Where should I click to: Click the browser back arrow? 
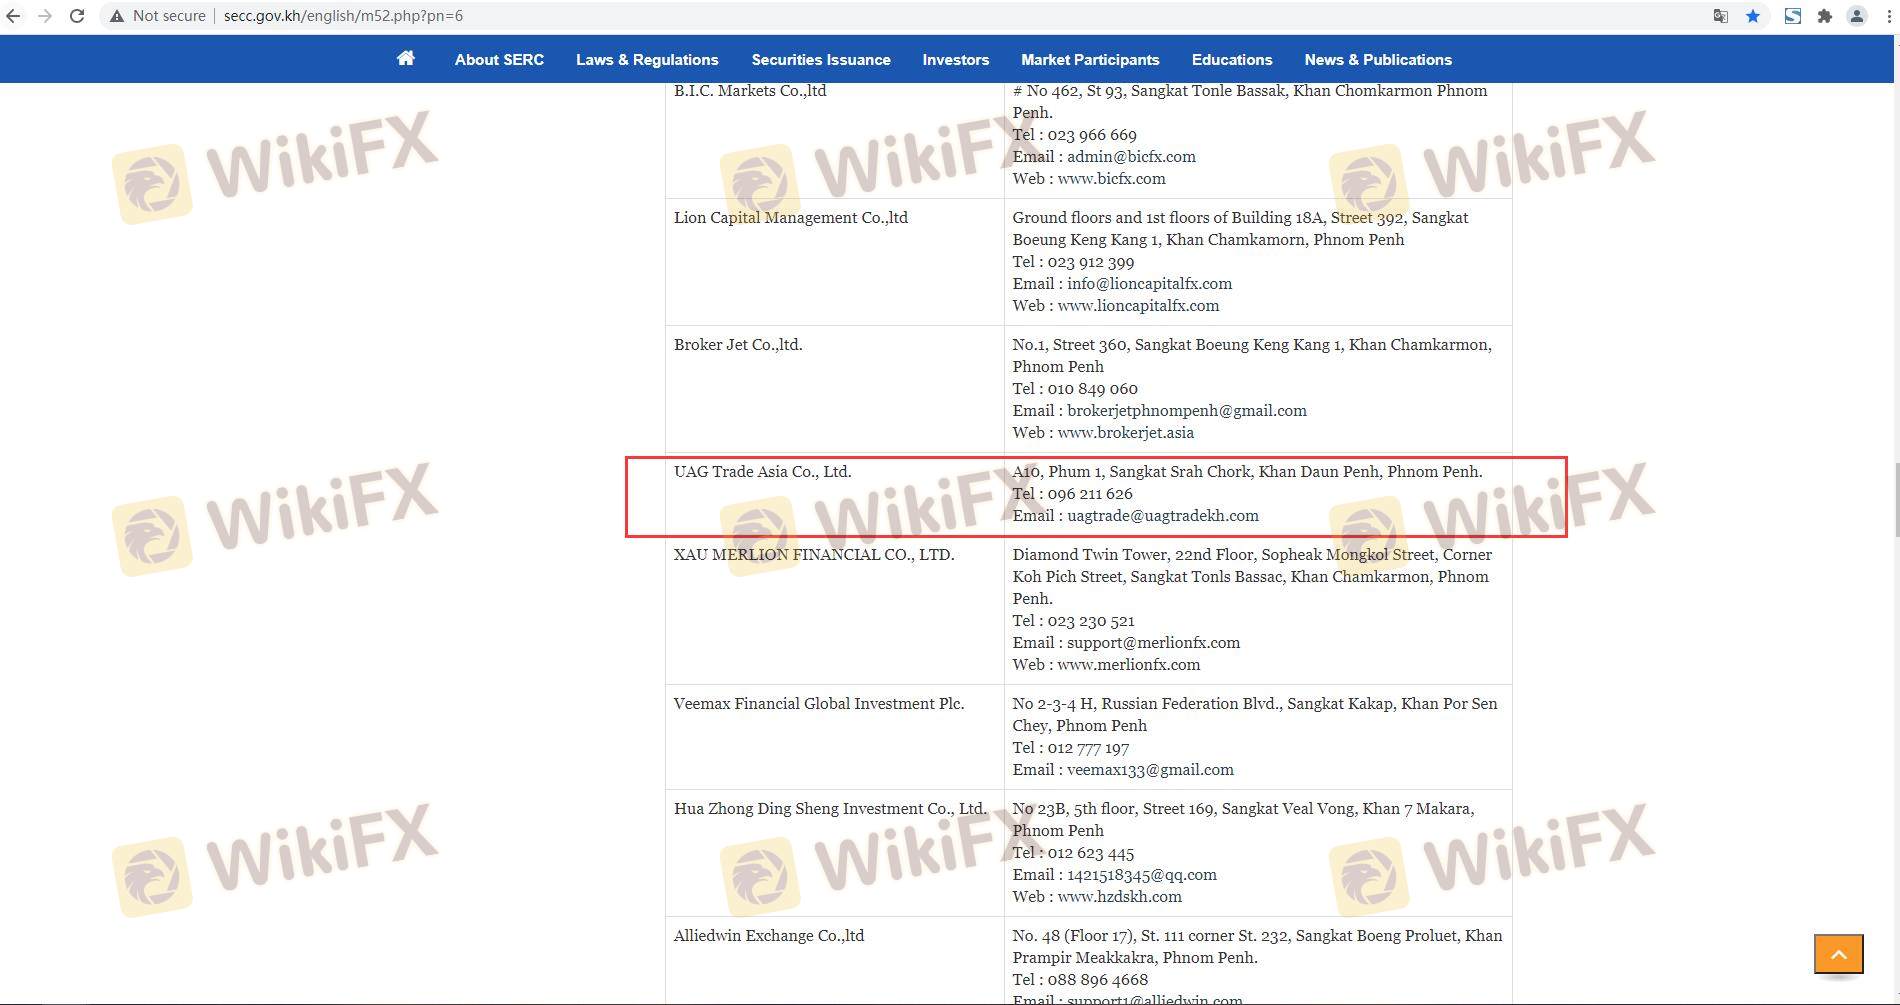13,16
